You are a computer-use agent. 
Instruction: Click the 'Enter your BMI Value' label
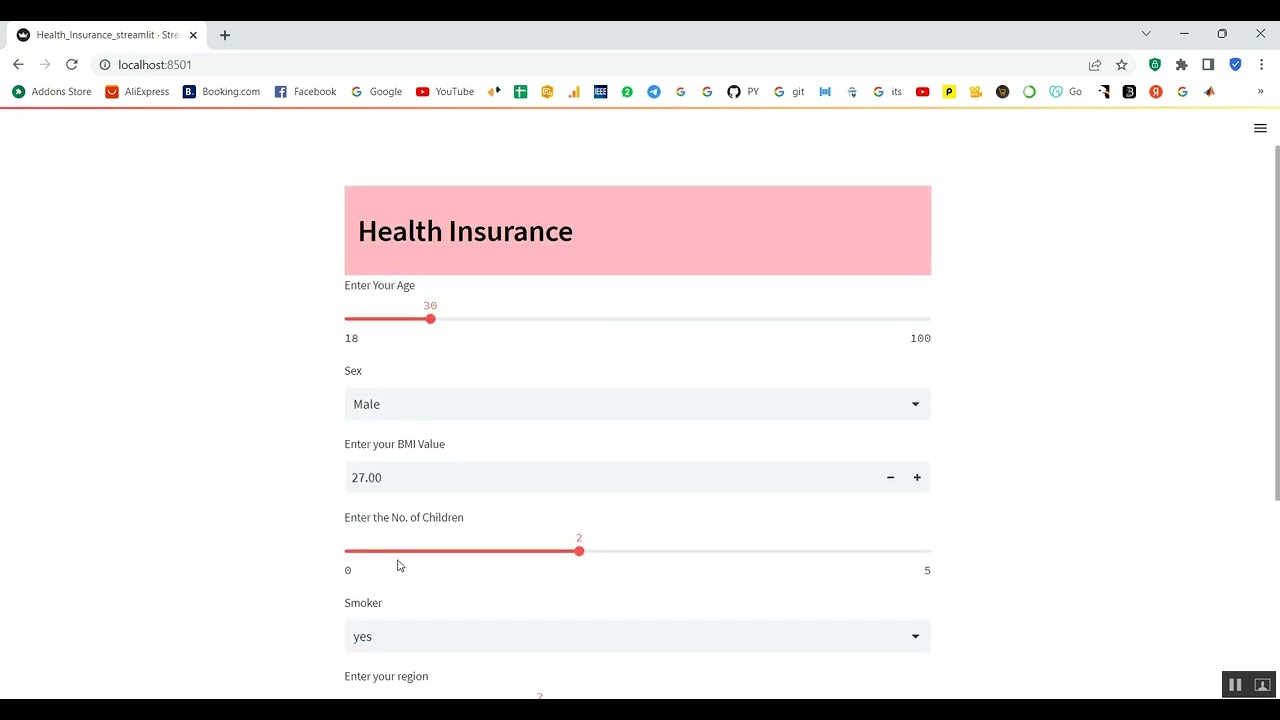tap(395, 444)
